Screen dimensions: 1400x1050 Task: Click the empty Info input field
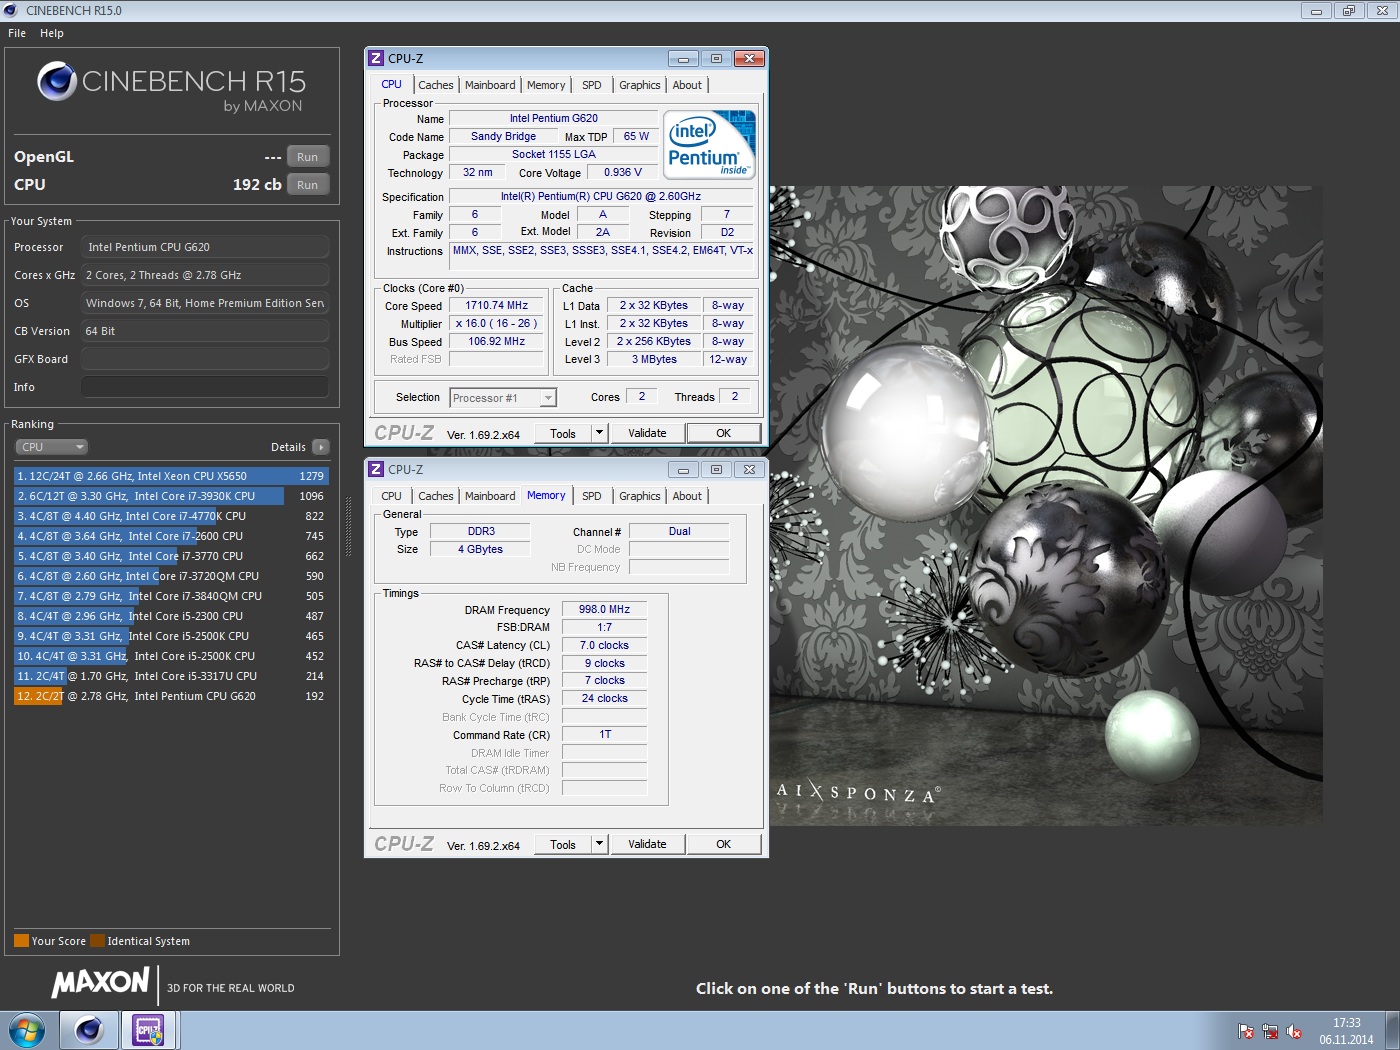click(x=205, y=387)
